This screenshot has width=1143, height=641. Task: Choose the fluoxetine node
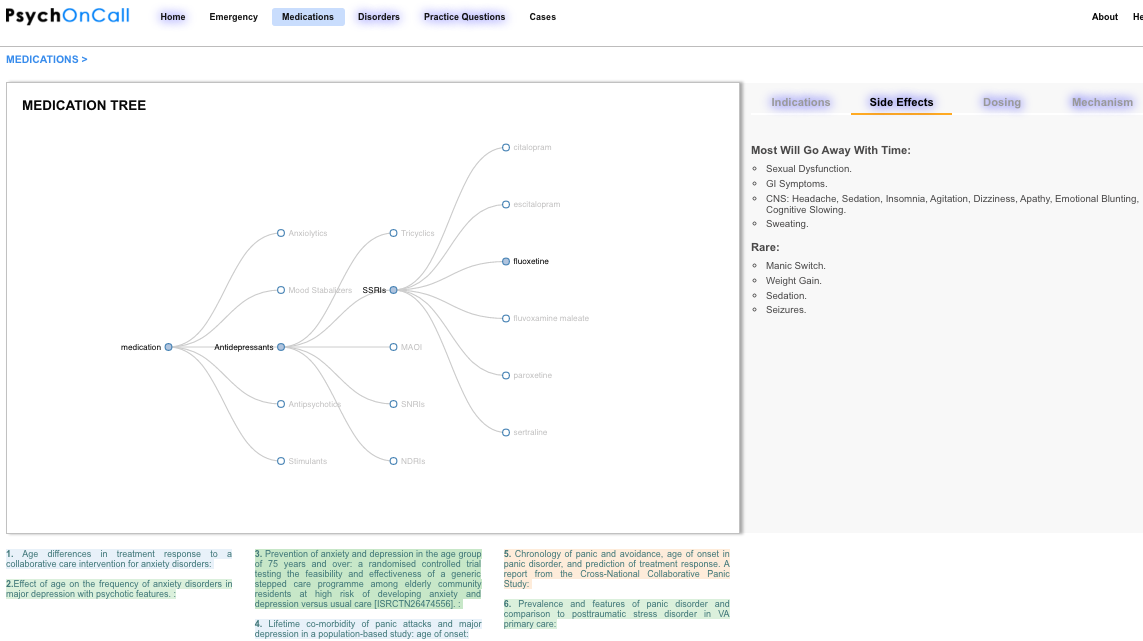(x=506, y=262)
